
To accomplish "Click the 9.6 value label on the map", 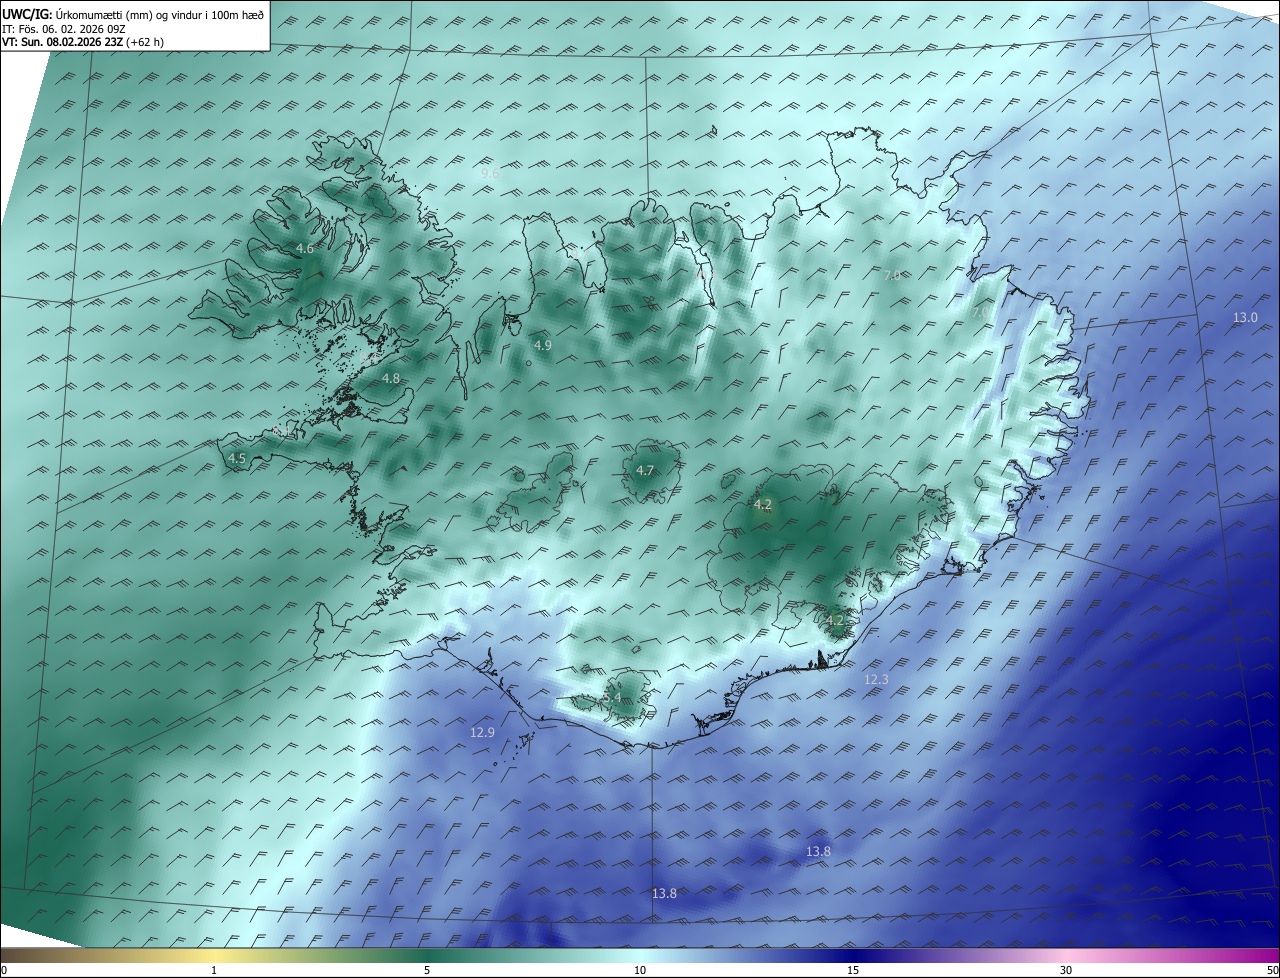I will coord(490,173).
